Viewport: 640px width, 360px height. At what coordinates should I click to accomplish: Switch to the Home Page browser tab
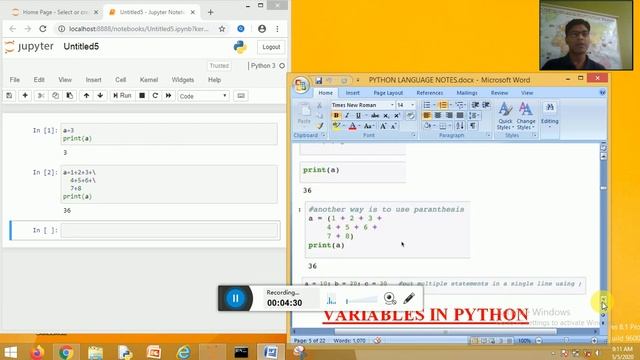coord(55,12)
